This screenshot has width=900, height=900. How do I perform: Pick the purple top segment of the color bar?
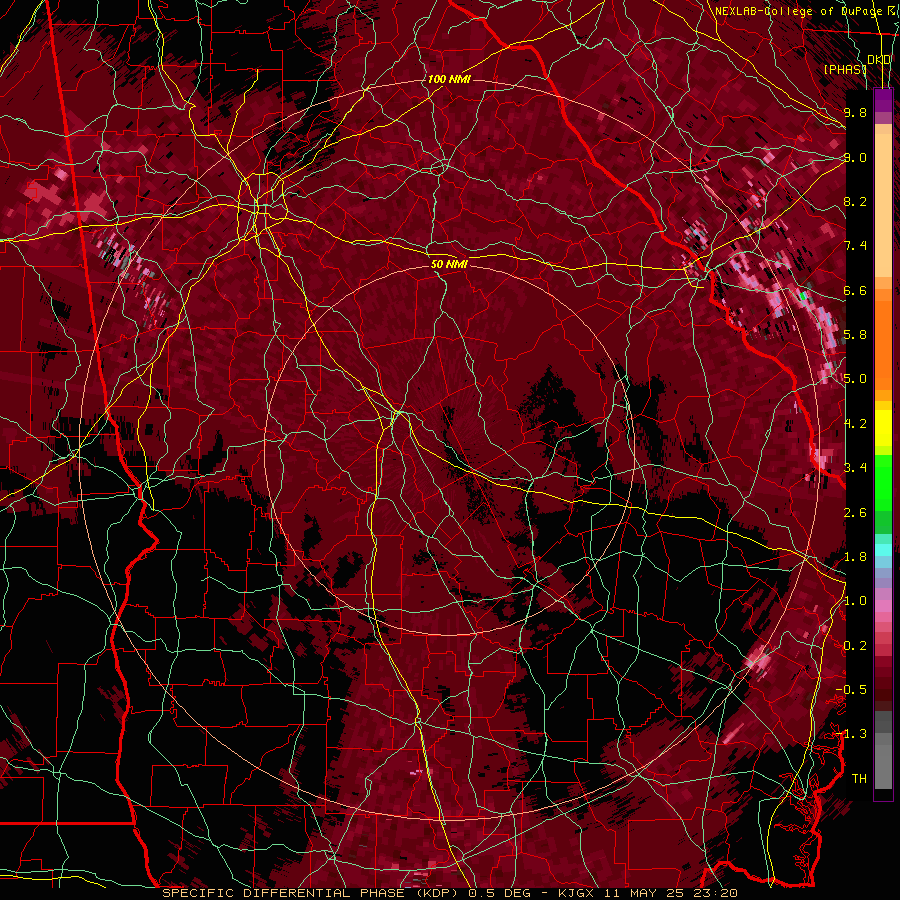point(883,100)
